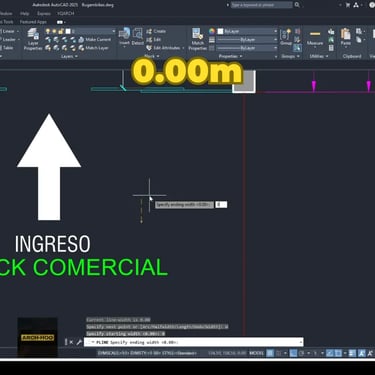This screenshot has height=375, width=375.
Task: Click the Table tool
Action: coord(7,48)
